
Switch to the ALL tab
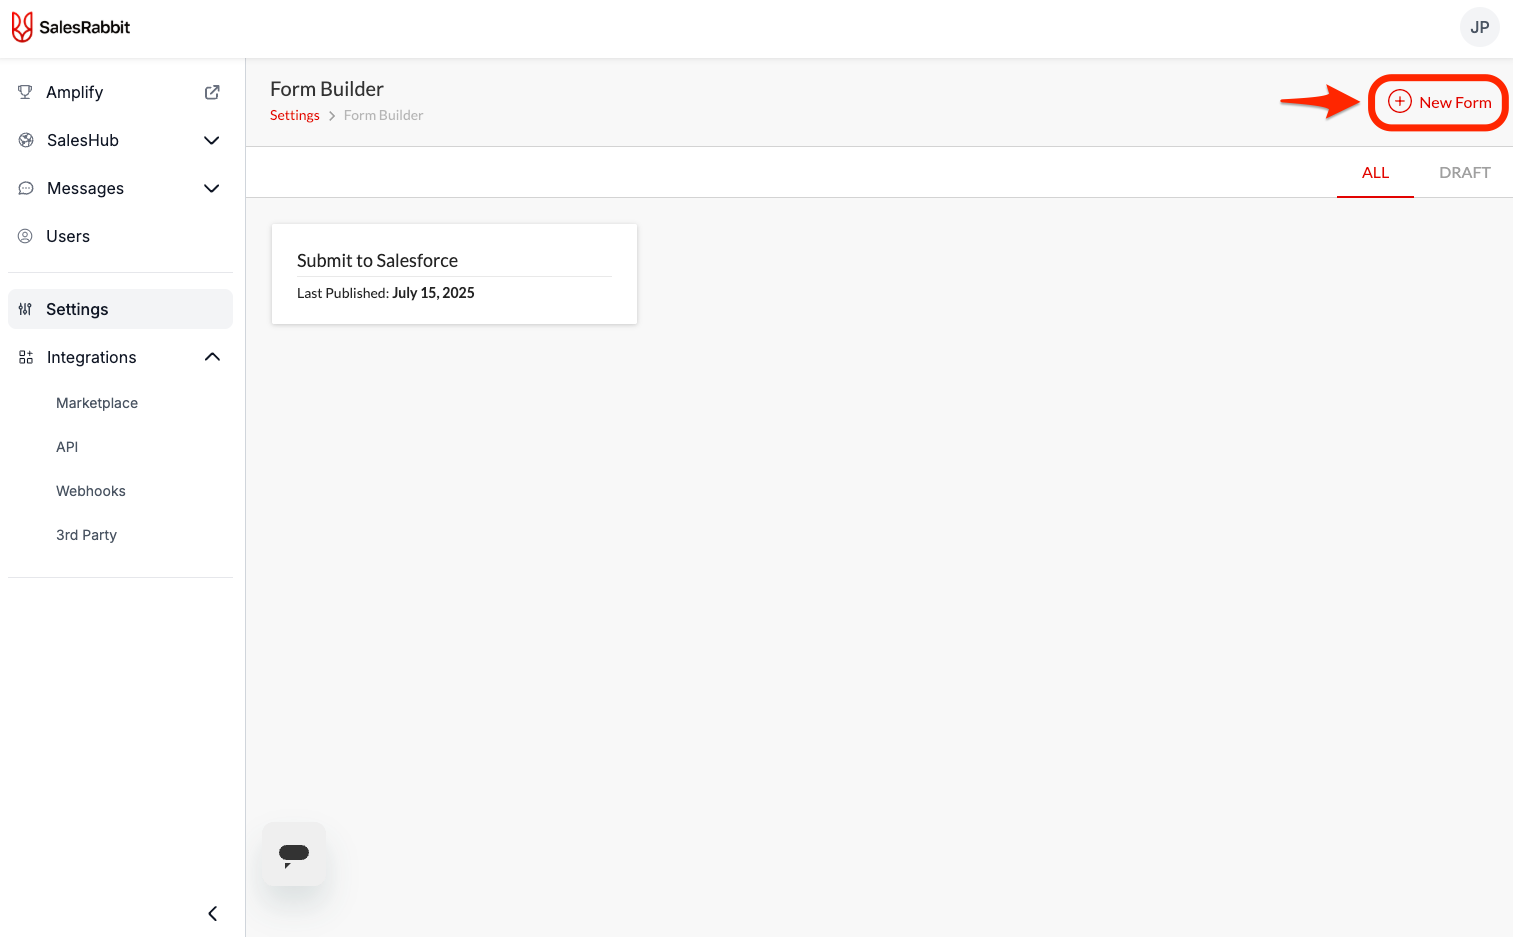coord(1375,173)
